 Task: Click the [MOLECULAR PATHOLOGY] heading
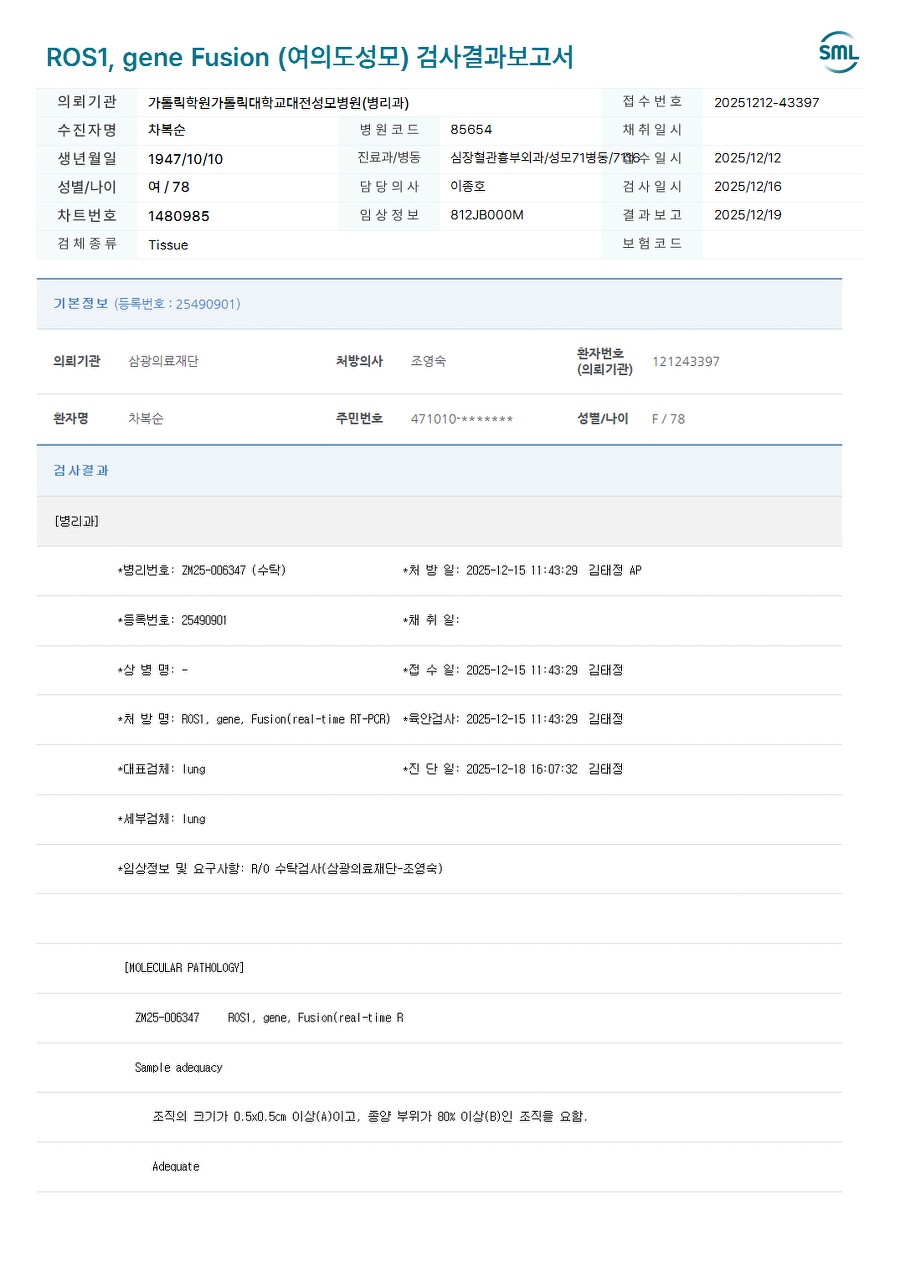click(184, 968)
